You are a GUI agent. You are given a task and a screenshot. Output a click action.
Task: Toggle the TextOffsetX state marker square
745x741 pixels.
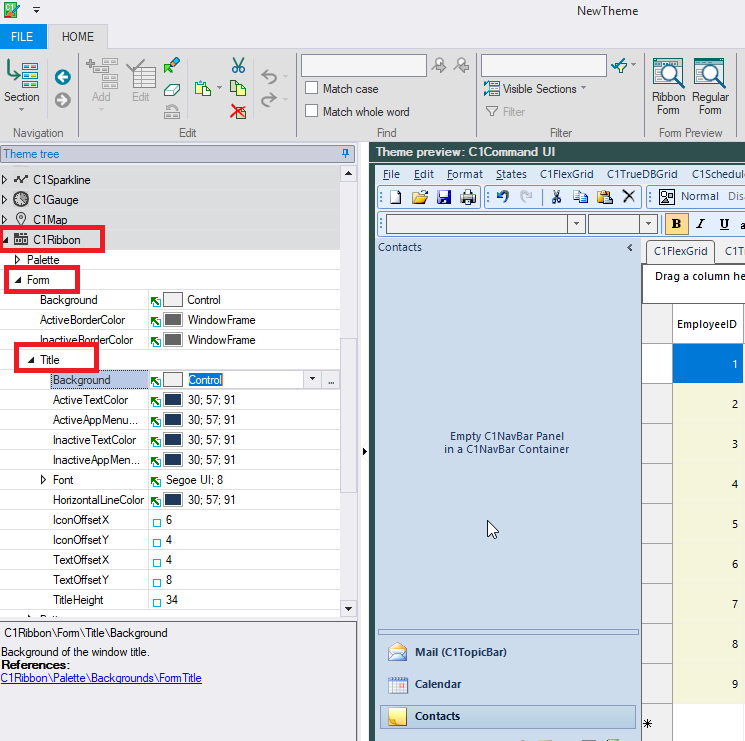click(x=157, y=562)
